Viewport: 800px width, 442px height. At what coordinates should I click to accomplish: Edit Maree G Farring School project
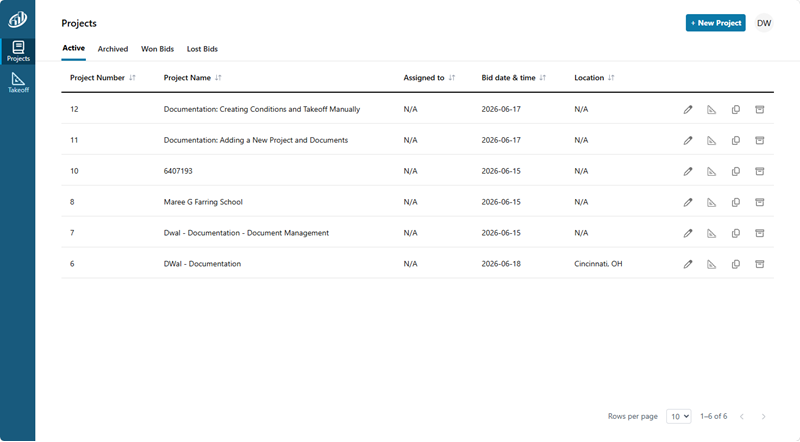pyautogui.click(x=688, y=202)
